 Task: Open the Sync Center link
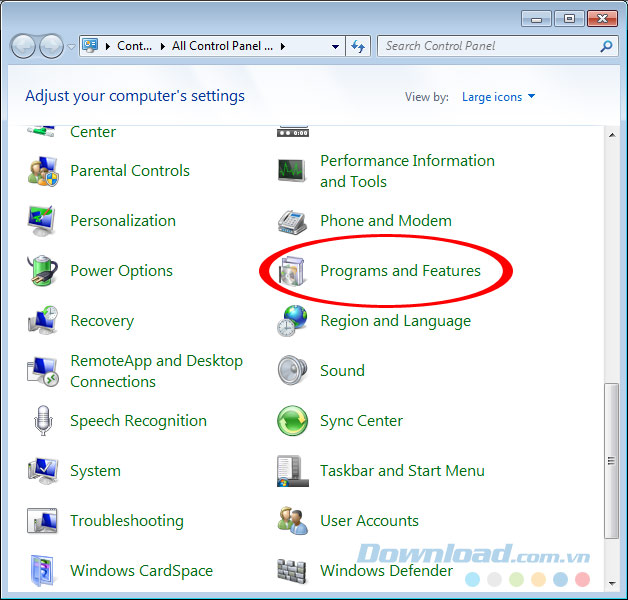361,421
